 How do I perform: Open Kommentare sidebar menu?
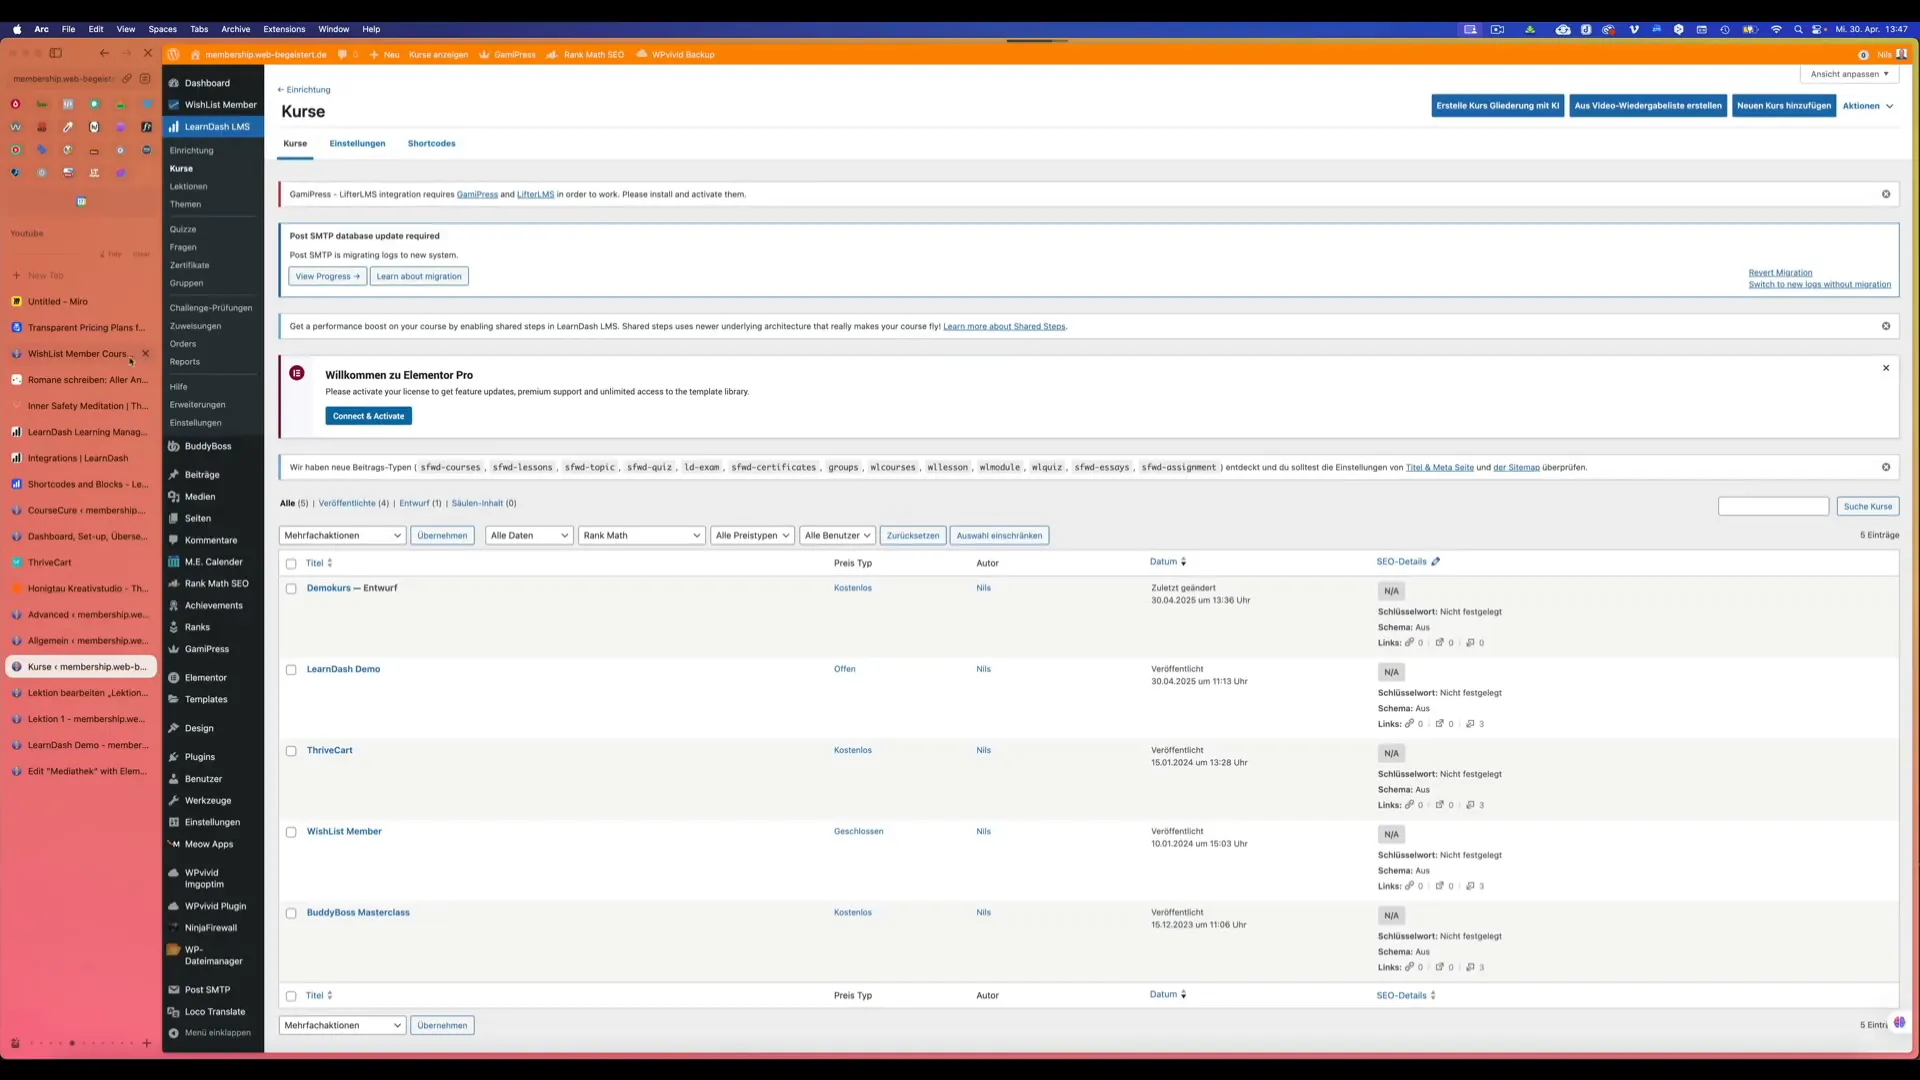coord(211,540)
